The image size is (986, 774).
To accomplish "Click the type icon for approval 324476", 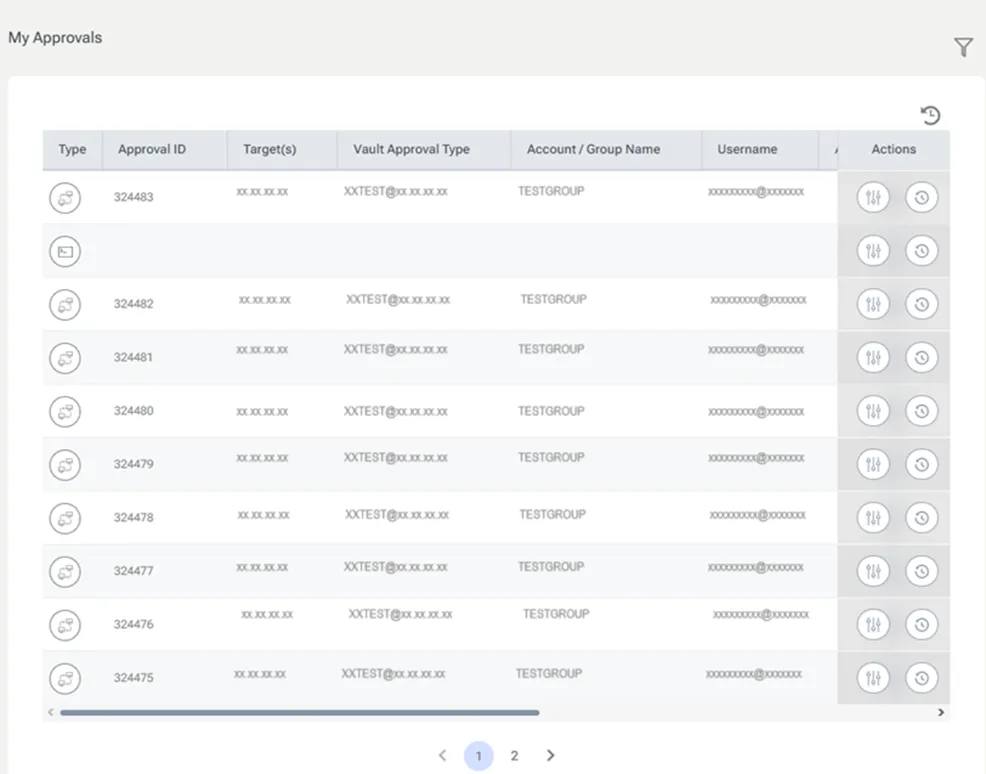I will [65, 626].
